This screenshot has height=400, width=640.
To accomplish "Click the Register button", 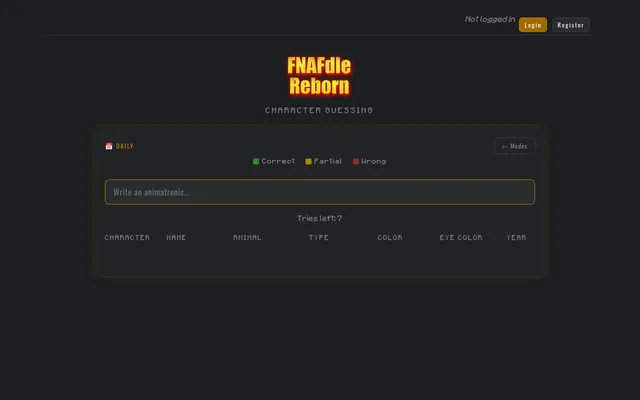I will pyautogui.click(x=571, y=25).
